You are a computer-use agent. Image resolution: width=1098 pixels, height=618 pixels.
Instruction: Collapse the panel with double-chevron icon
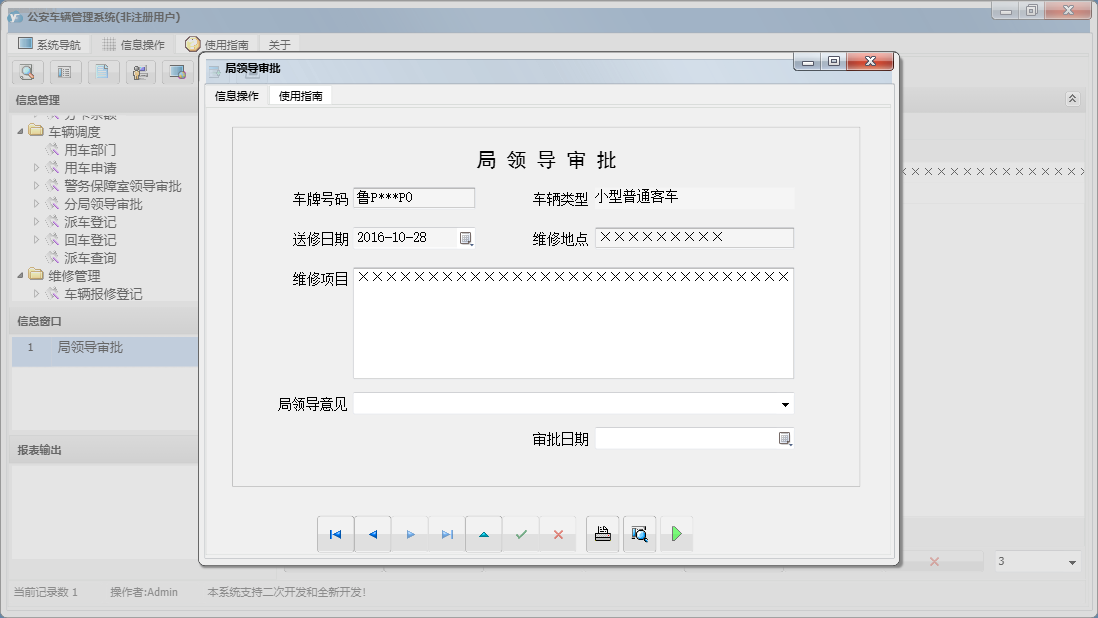1072,99
